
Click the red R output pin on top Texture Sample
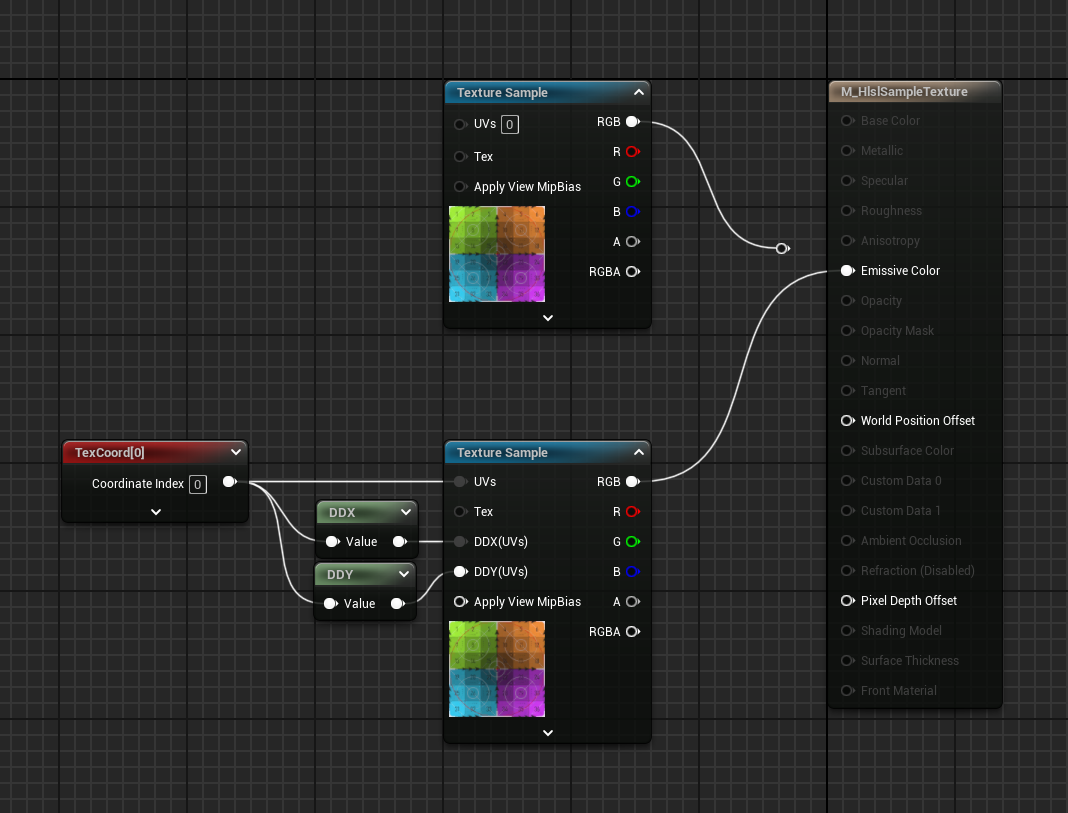pyautogui.click(x=632, y=152)
